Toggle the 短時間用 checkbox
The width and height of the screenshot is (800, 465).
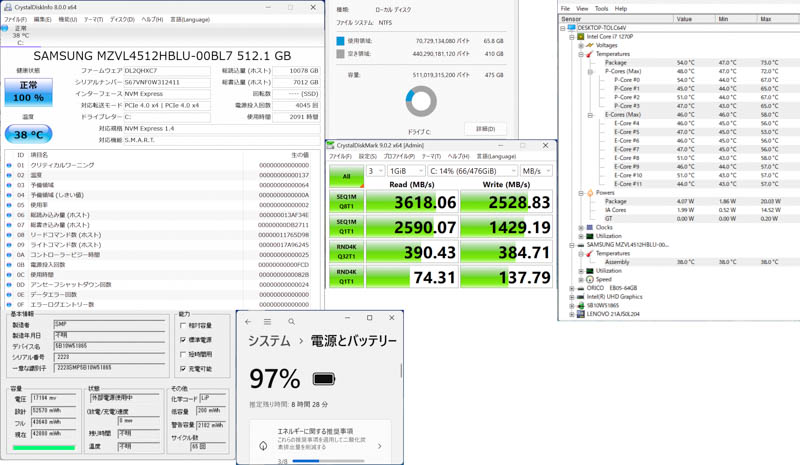183,355
